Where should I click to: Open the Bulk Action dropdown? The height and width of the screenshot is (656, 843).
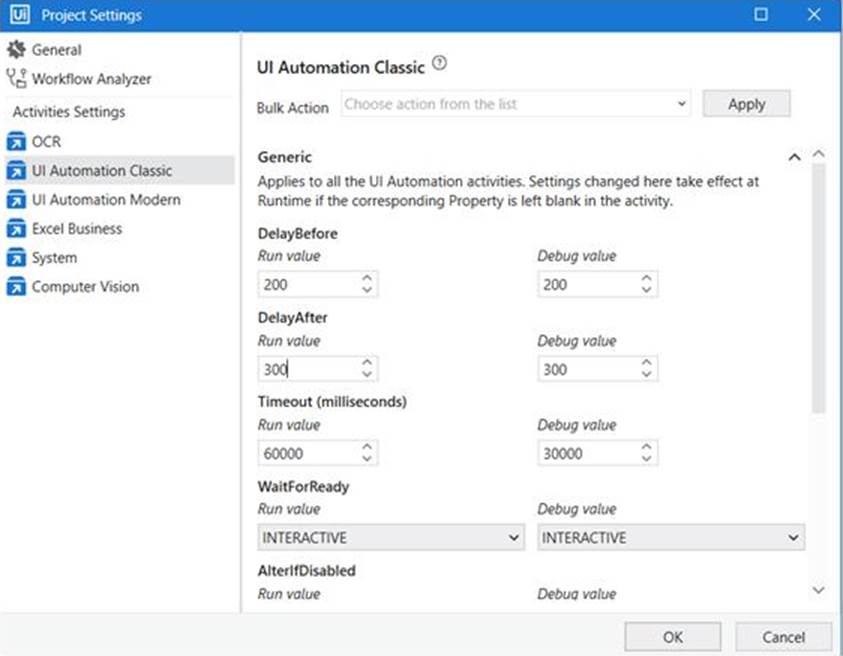click(516, 104)
